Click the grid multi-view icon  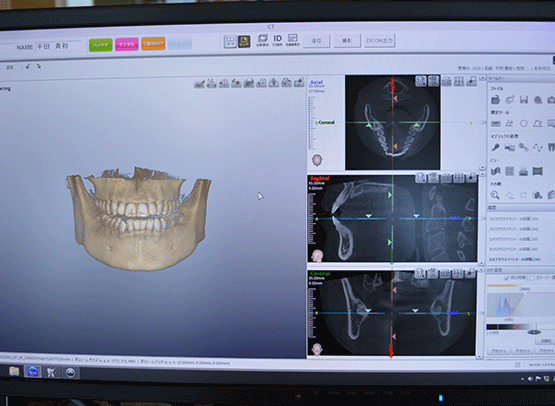pos(509,171)
